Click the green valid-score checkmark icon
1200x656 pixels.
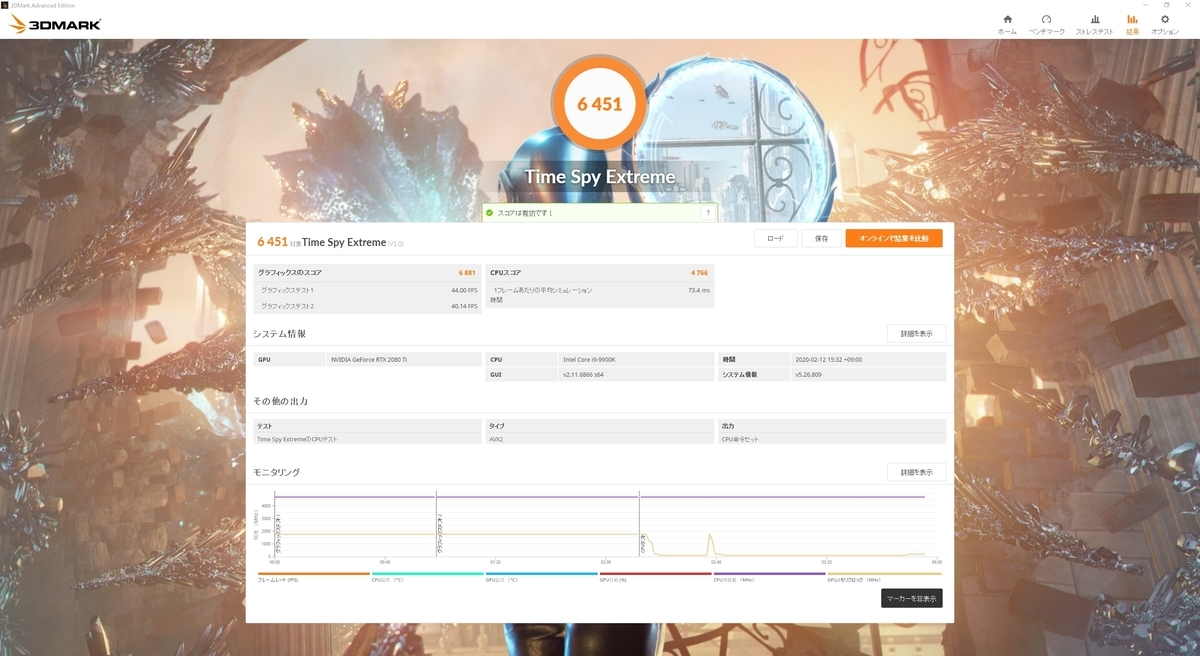pos(489,212)
